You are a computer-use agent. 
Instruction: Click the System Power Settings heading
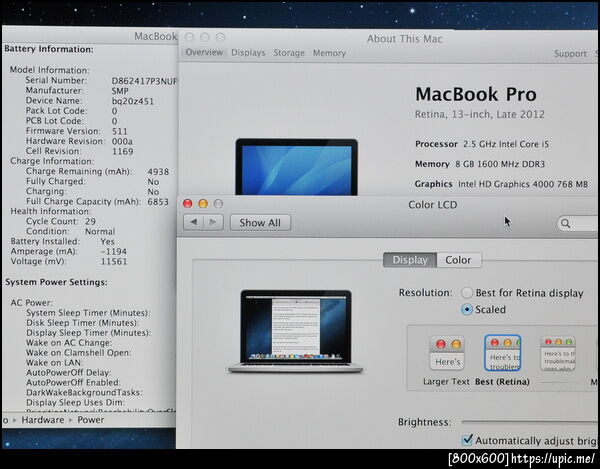(56, 282)
